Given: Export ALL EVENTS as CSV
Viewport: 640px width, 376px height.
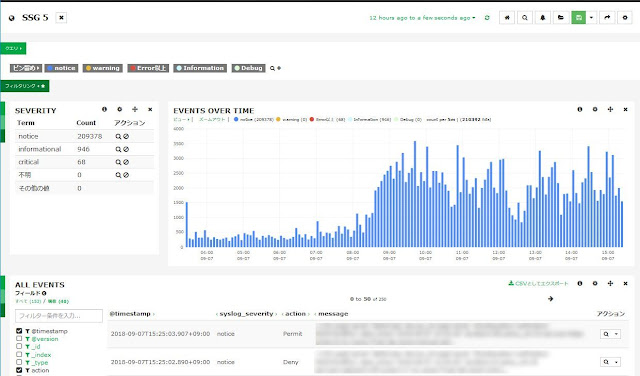Looking at the screenshot, I should click(x=538, y=283).
